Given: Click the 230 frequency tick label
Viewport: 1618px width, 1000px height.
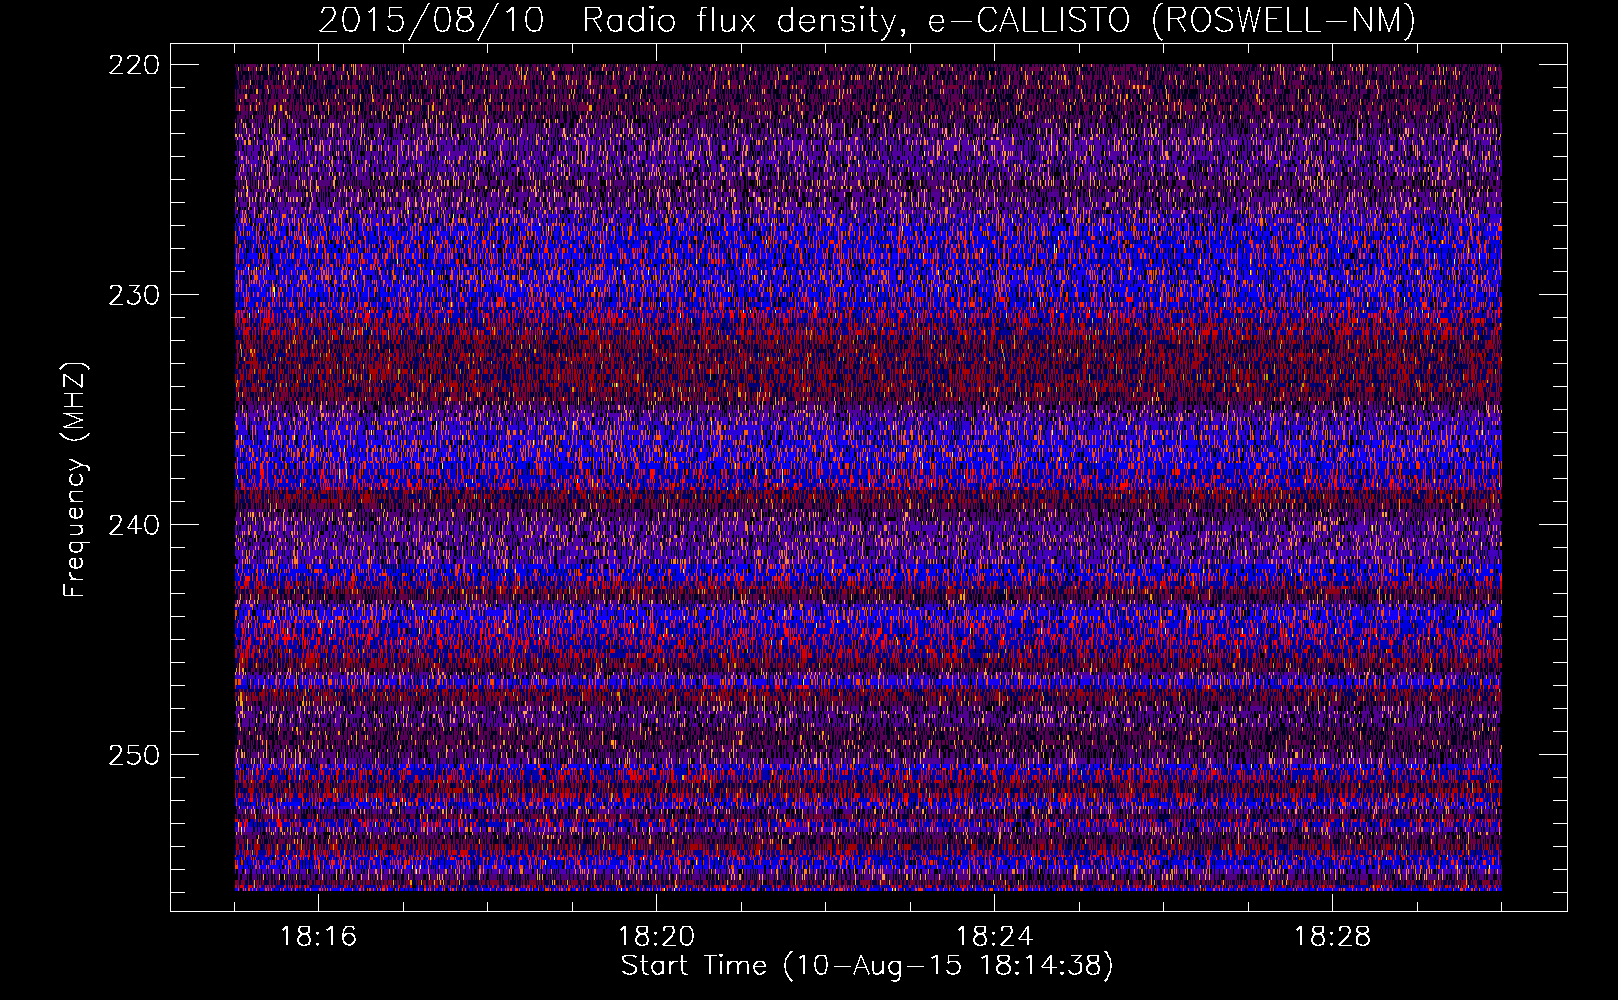Looking at the screenshot, I should [x=133, y=295].
